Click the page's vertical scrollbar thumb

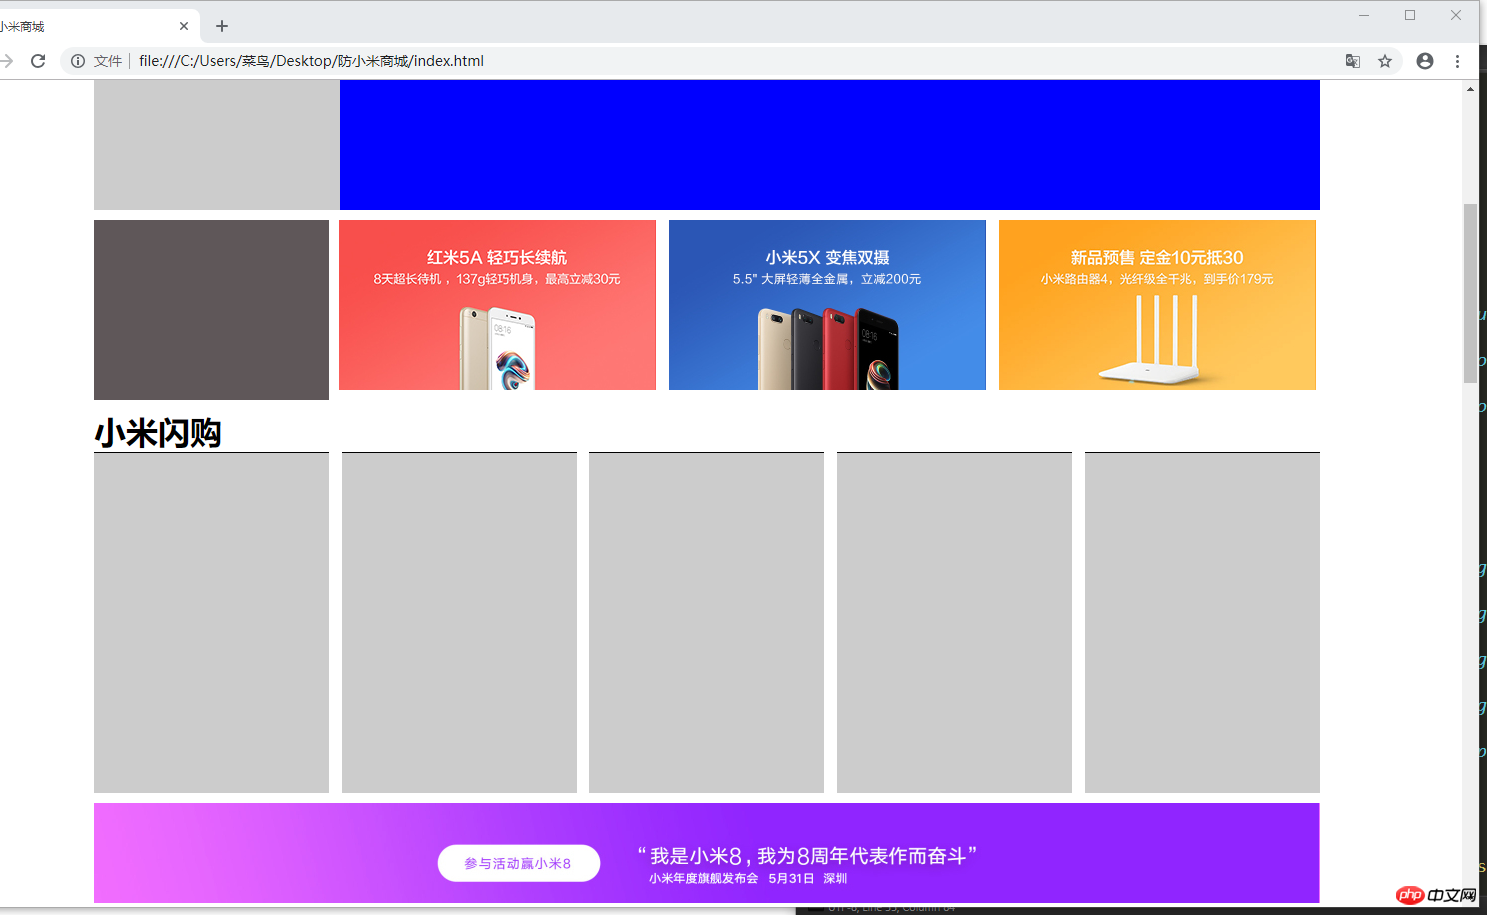pyautogui.click(x=1470, y=293)
